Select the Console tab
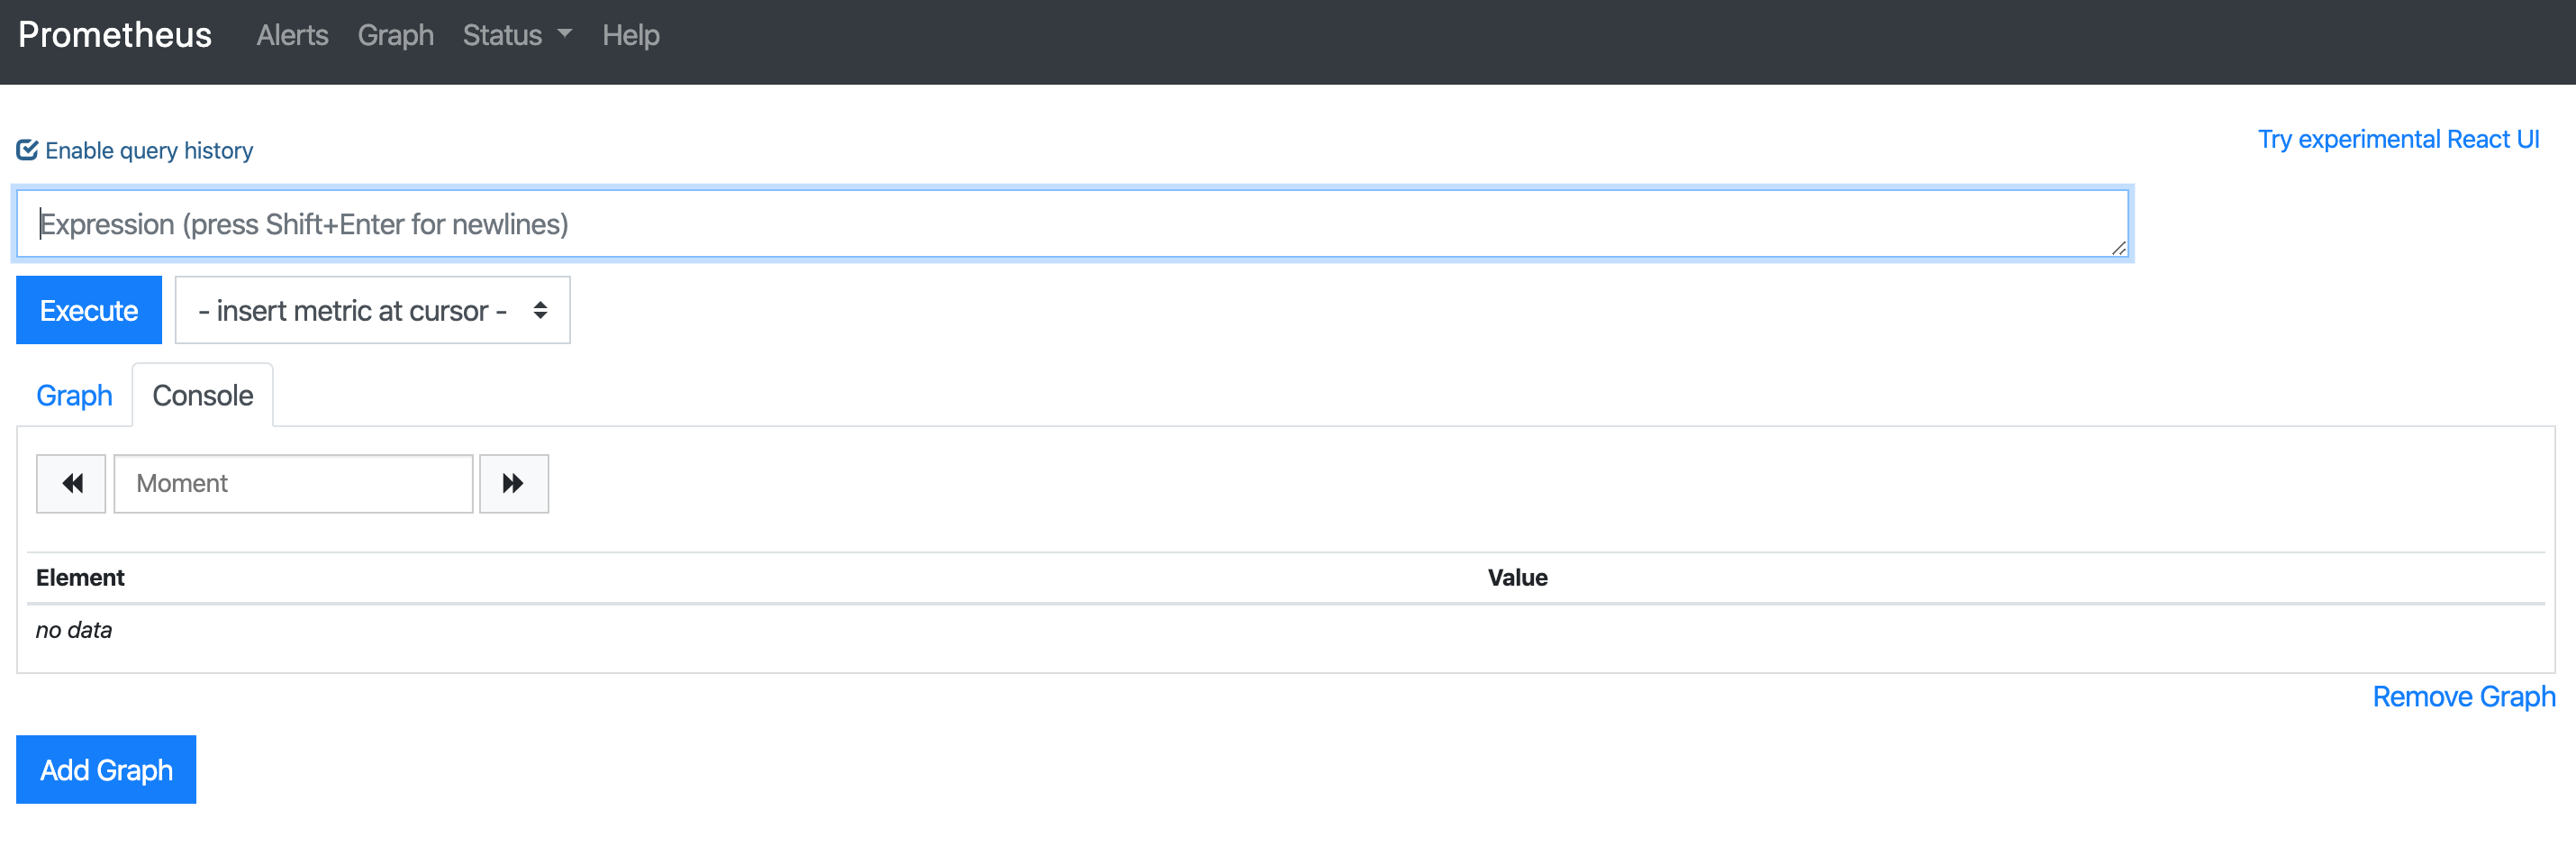The image size is (2576, 847). (203, 396)
